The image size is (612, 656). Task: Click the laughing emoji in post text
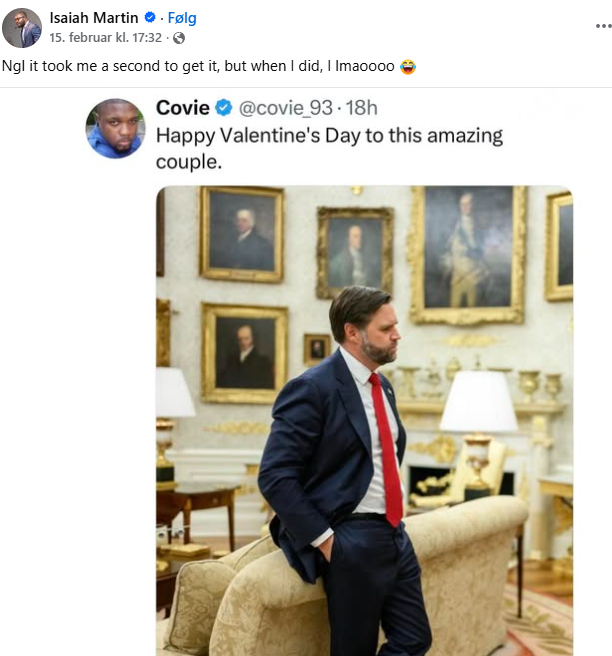coord(407,67)
